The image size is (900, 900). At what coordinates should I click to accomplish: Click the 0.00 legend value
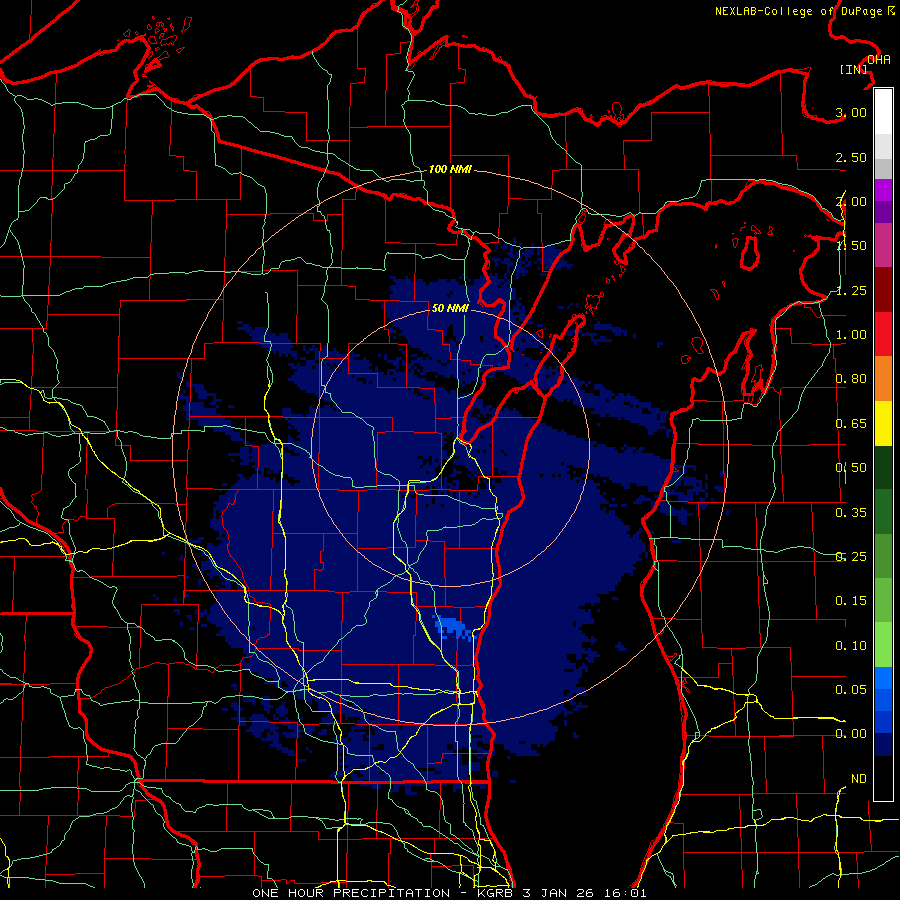click(x=851, y=734)
